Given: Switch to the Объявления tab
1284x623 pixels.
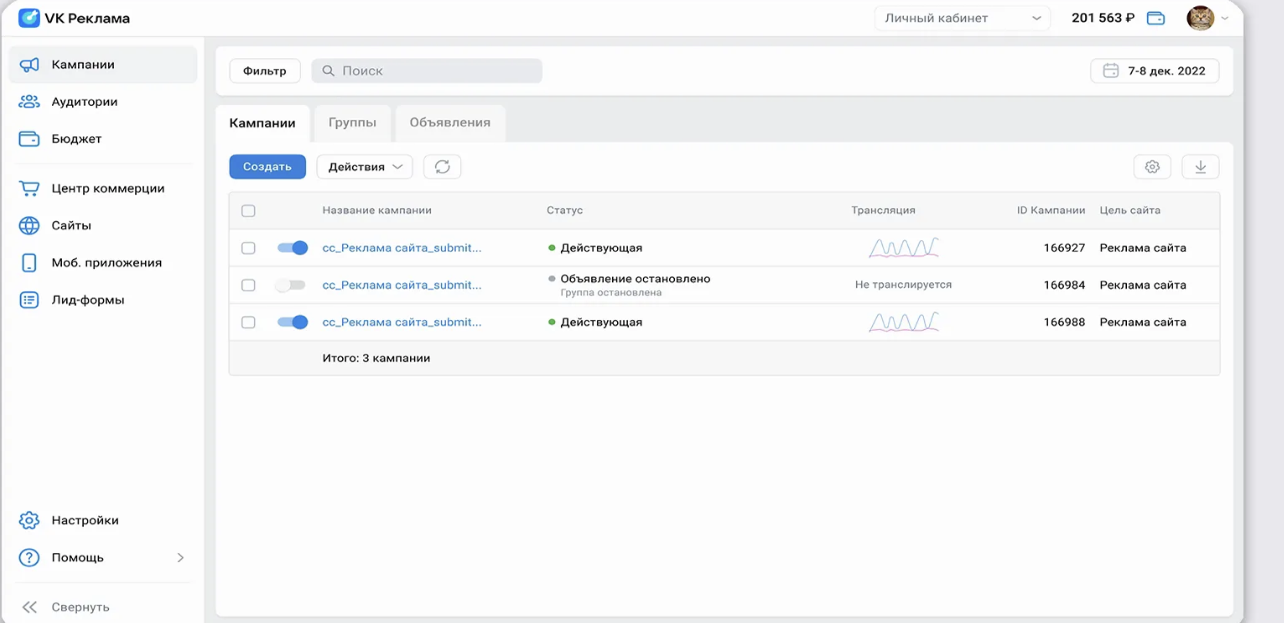Looking at the screenshot, I should pos(450,123).
